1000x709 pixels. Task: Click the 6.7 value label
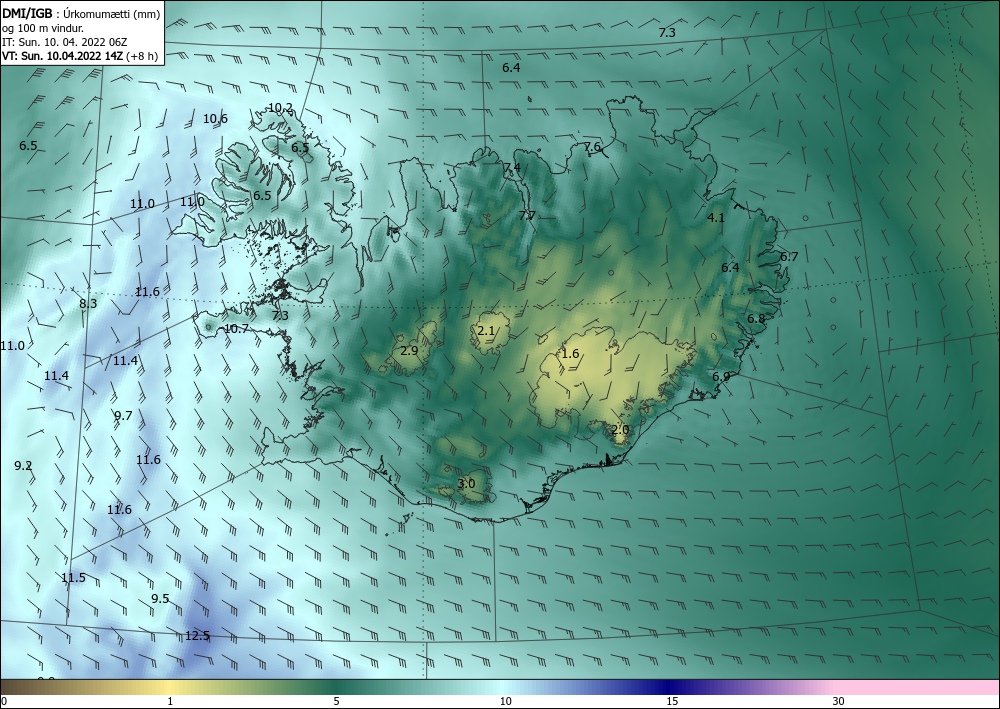click(x=789, y=257)
